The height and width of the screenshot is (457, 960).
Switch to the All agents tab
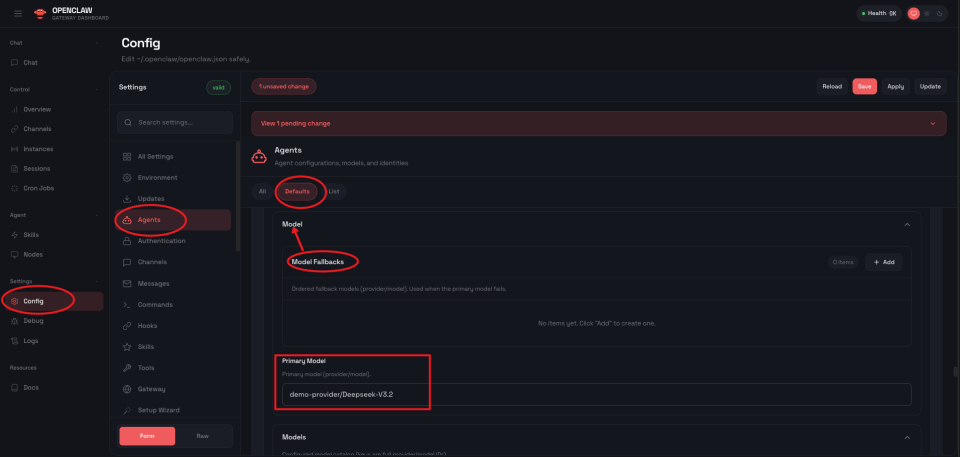click(262, 190)
